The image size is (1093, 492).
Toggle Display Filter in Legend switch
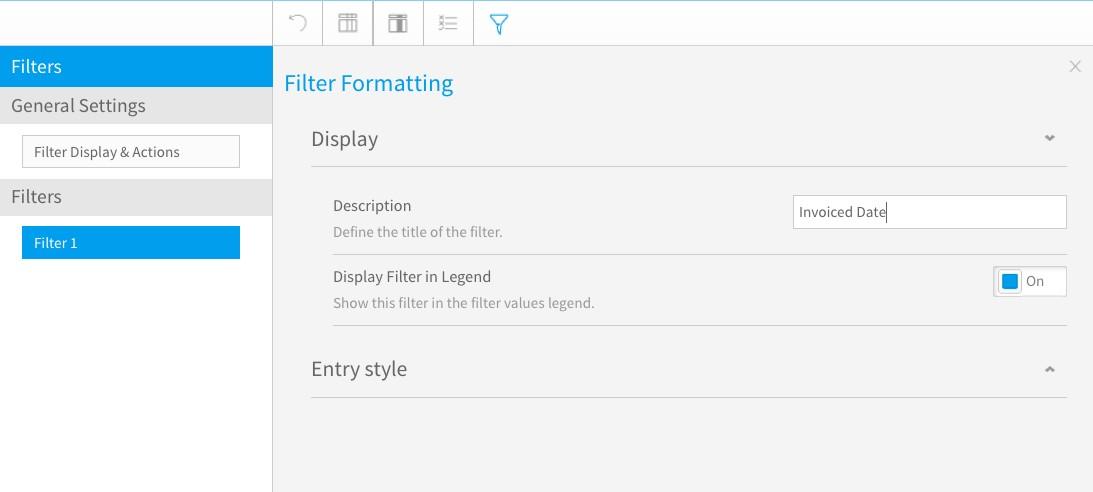coord(1030,282)
